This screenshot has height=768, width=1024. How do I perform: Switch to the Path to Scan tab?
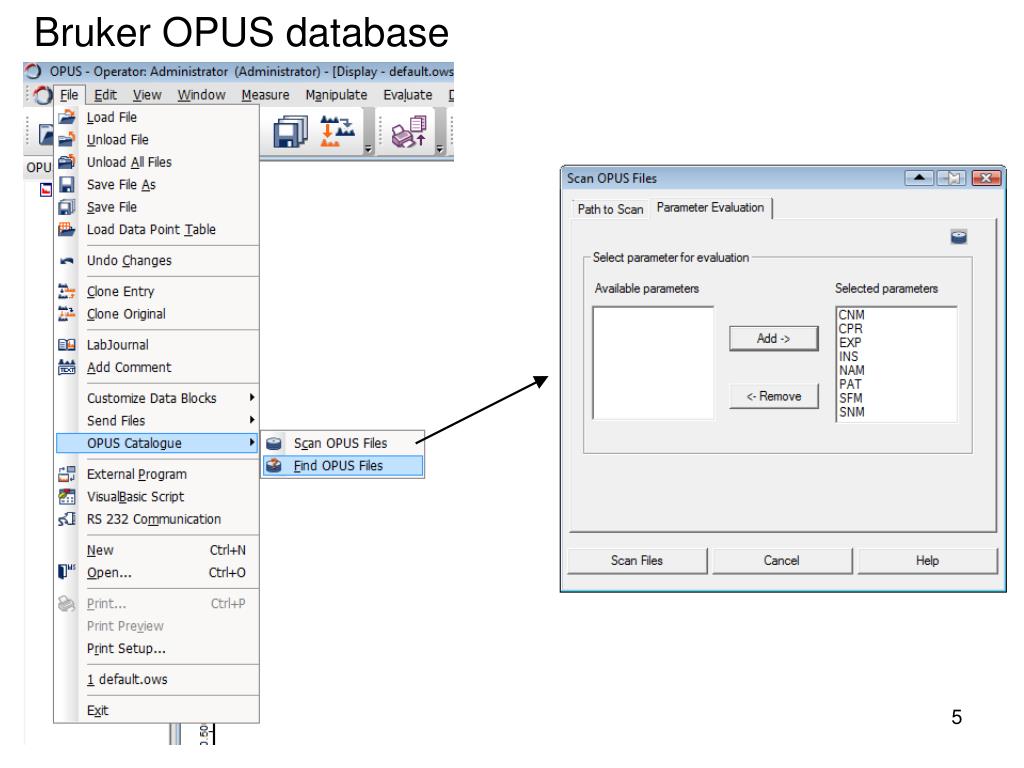point(610,210)
